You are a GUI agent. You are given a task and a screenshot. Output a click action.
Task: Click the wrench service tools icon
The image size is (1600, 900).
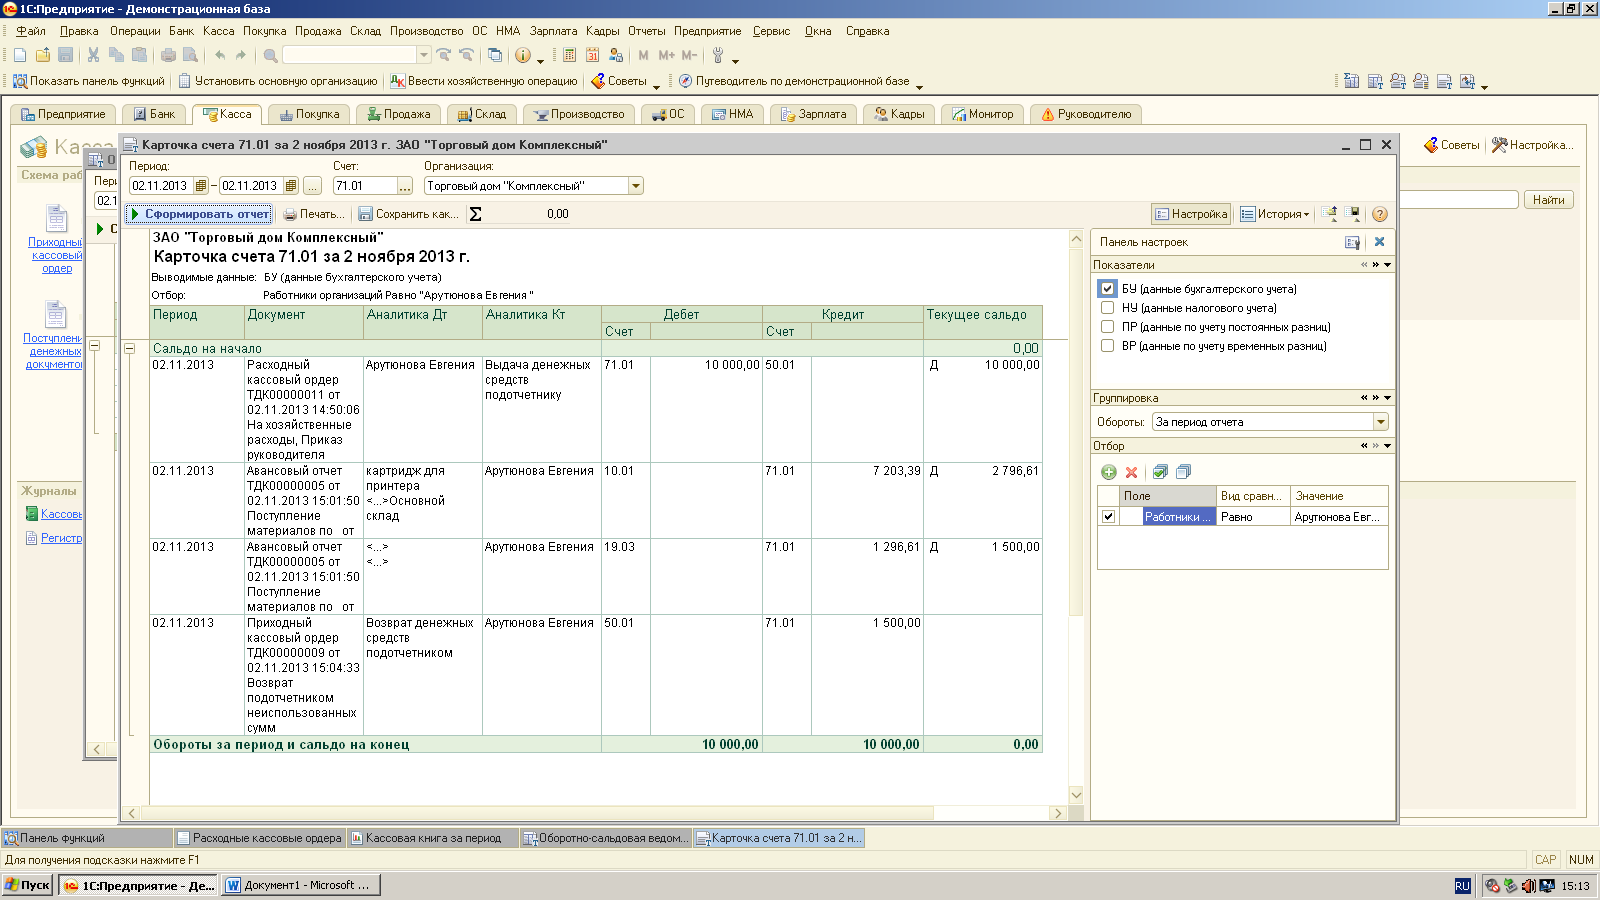pos(718,55)
